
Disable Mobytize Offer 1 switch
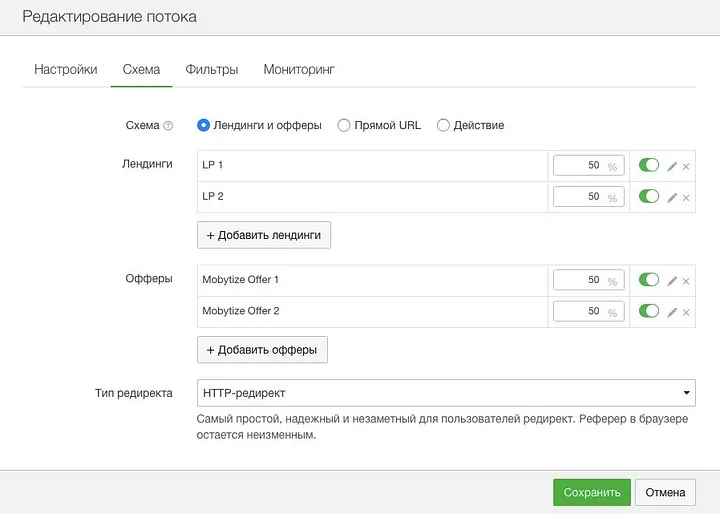click(649, 279)
